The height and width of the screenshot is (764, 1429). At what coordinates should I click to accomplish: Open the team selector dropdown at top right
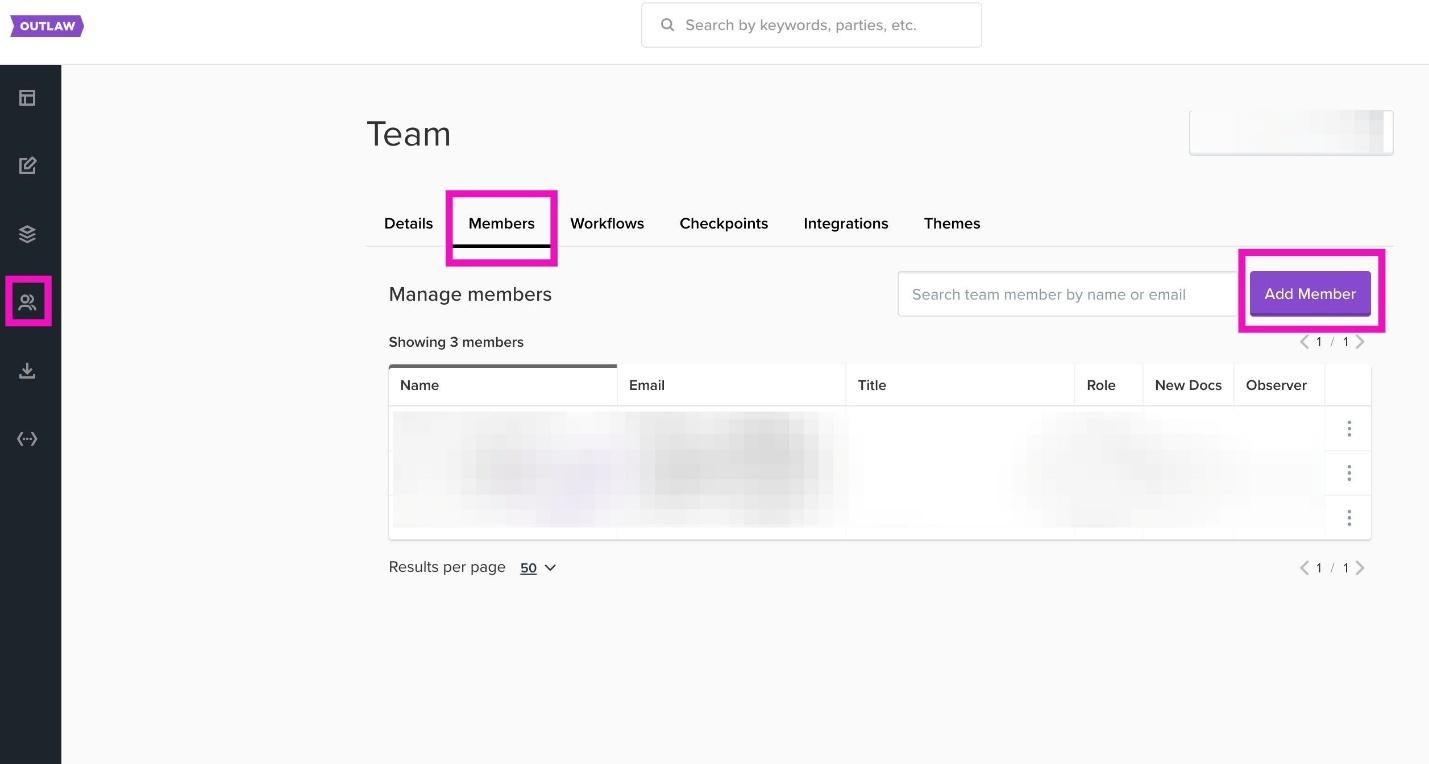pos(1290,133)
